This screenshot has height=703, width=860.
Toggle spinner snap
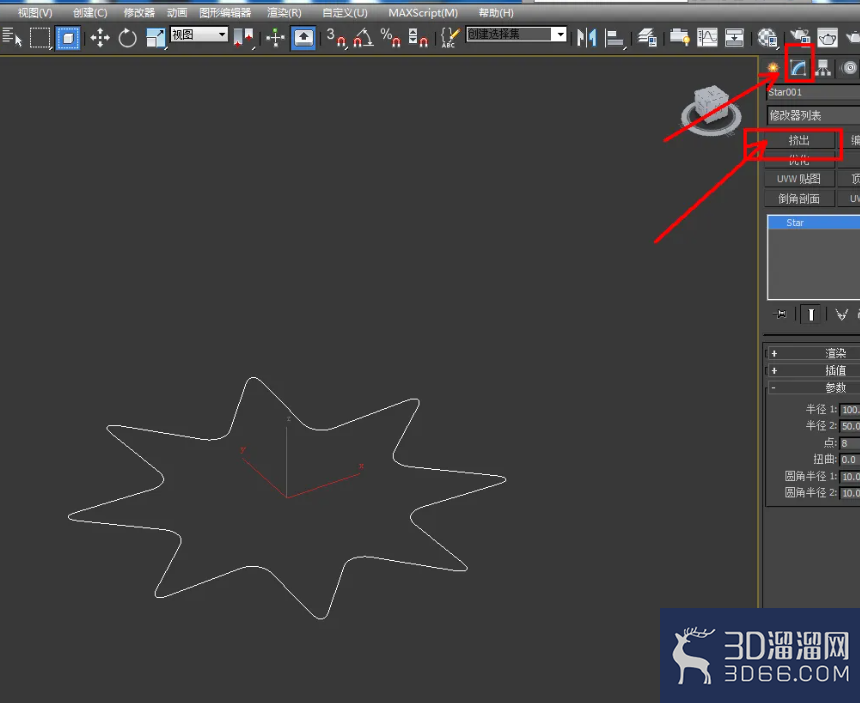pos(418,38)
